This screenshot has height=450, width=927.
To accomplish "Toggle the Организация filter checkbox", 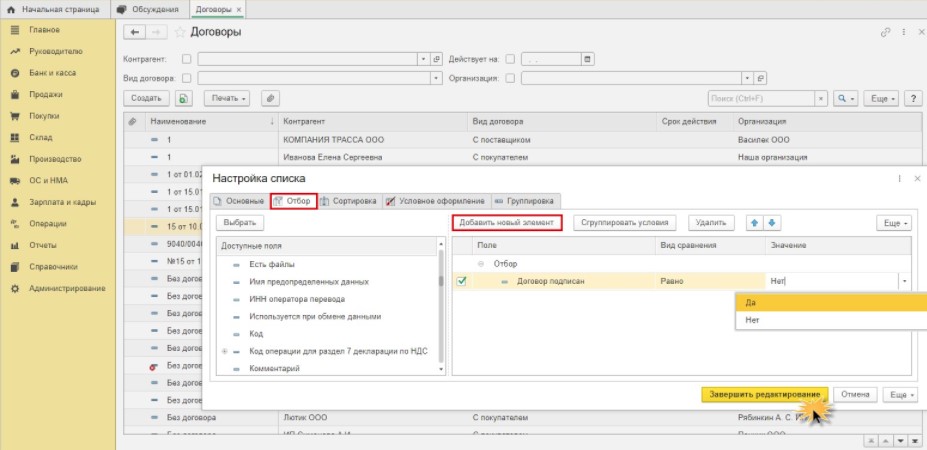I will point(510,77).
